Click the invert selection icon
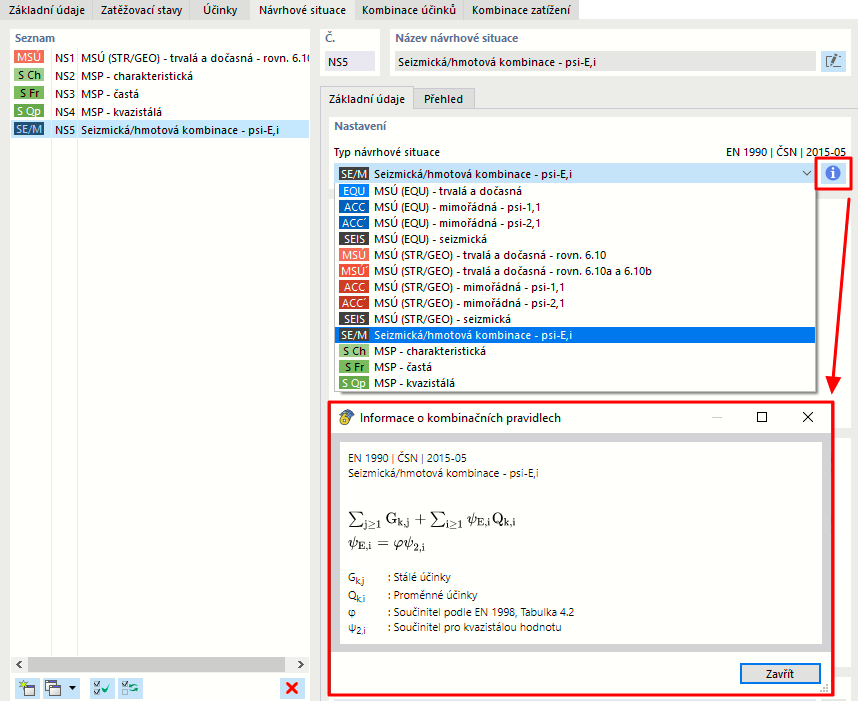 click(x=130, y=688)
